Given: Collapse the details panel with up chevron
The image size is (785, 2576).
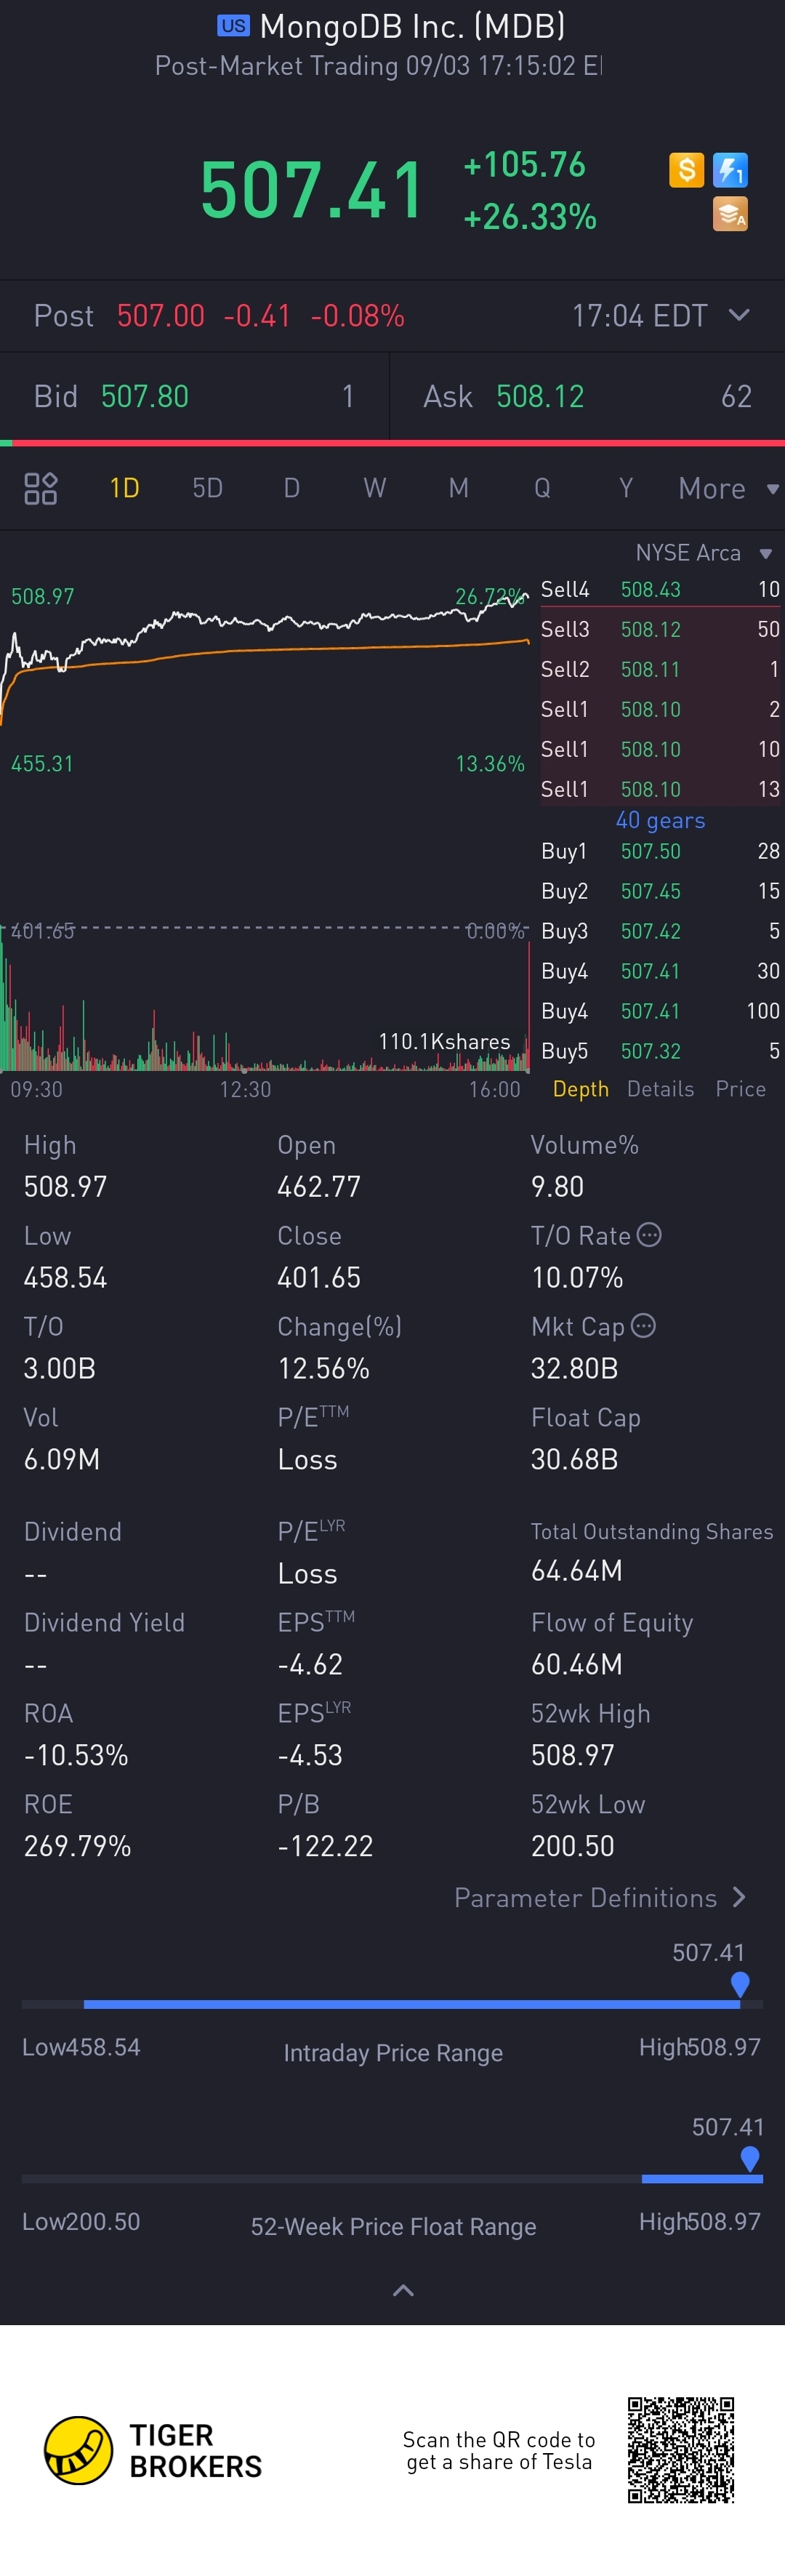Looking at the screenshot, I should pos(403,2290).
